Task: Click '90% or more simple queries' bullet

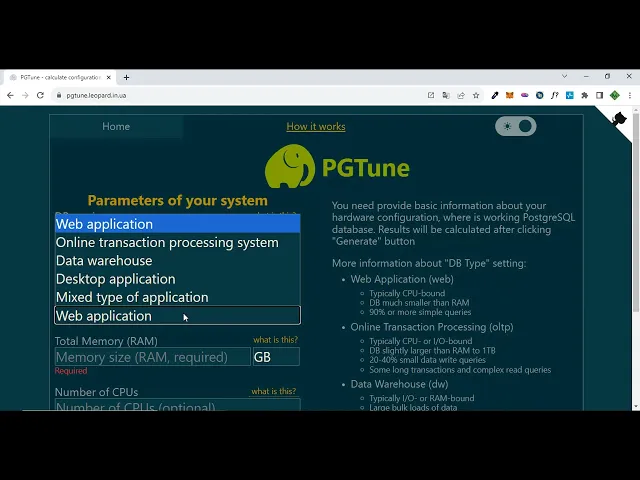Action: (420, 312)
